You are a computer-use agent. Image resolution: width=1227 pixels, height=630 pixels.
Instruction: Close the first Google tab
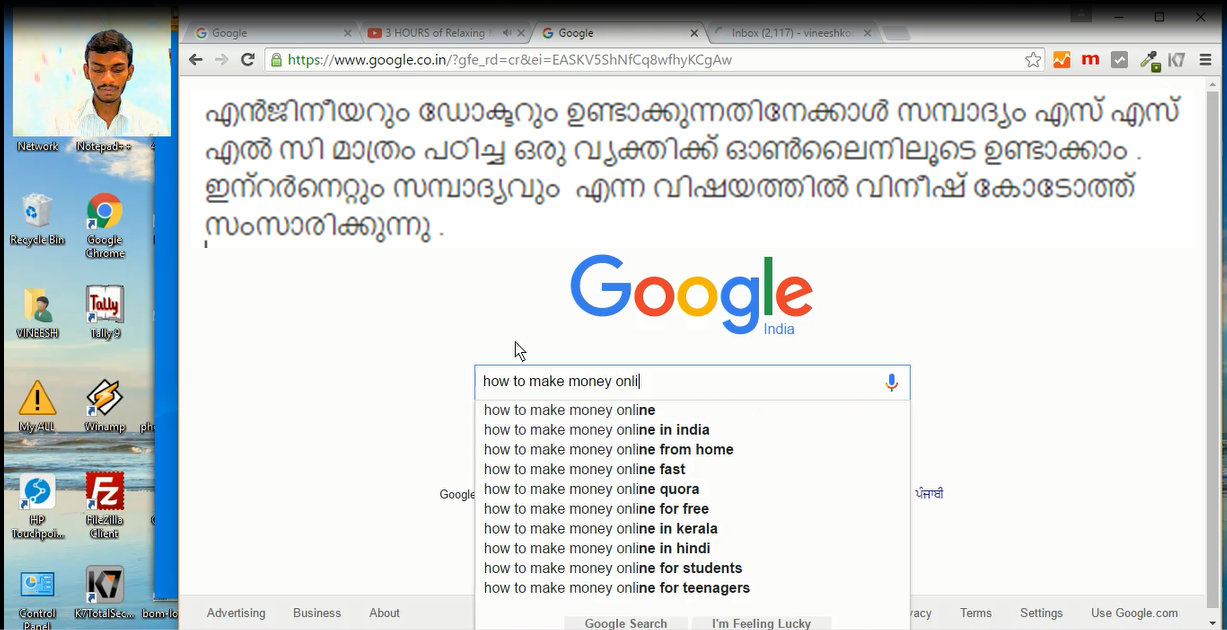click(348, 33)
